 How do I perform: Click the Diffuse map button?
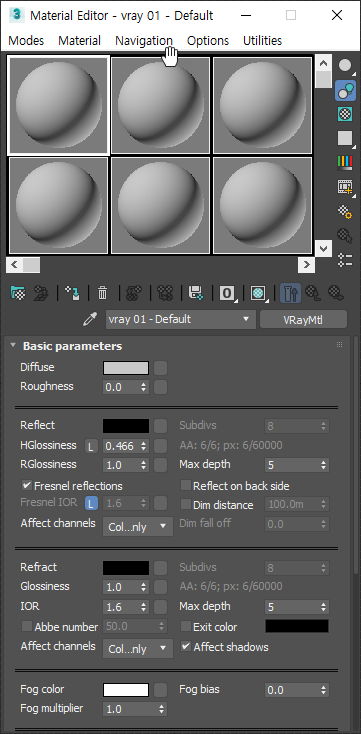point(161,368)
